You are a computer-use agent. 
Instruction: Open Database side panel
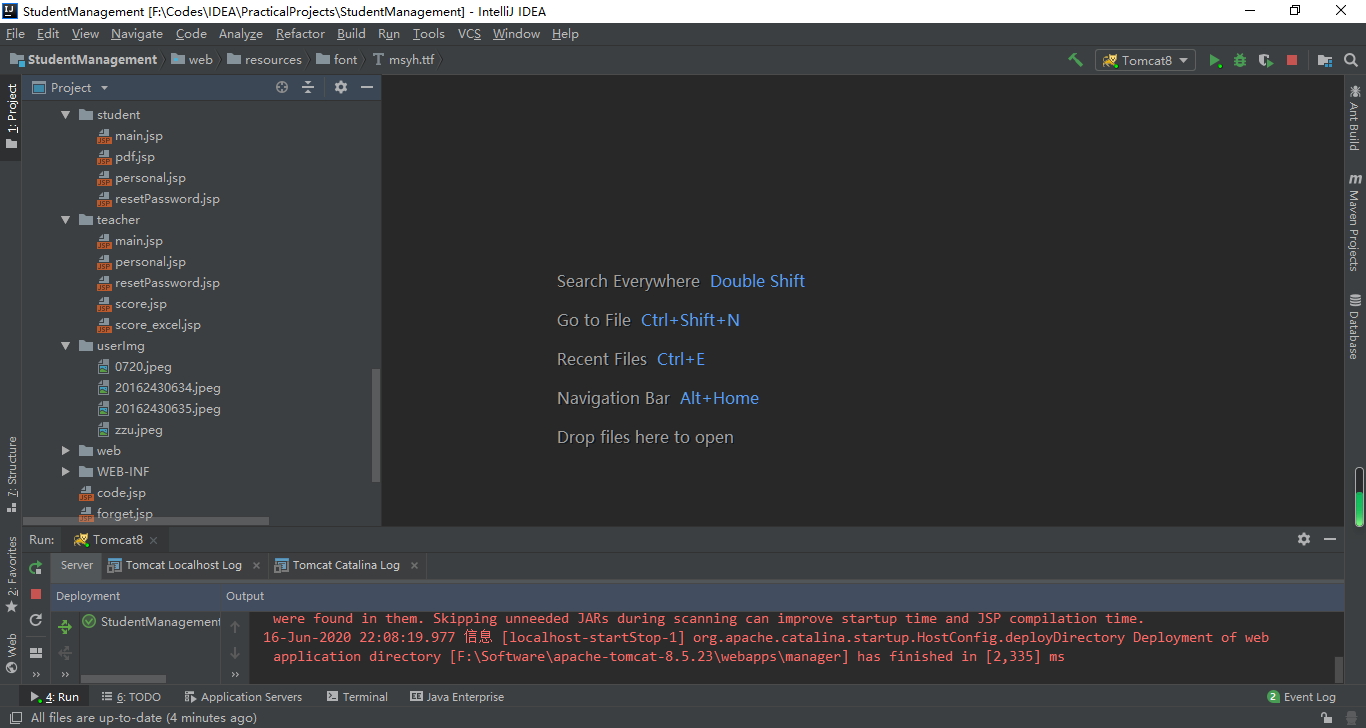[x=1355, y=327]
